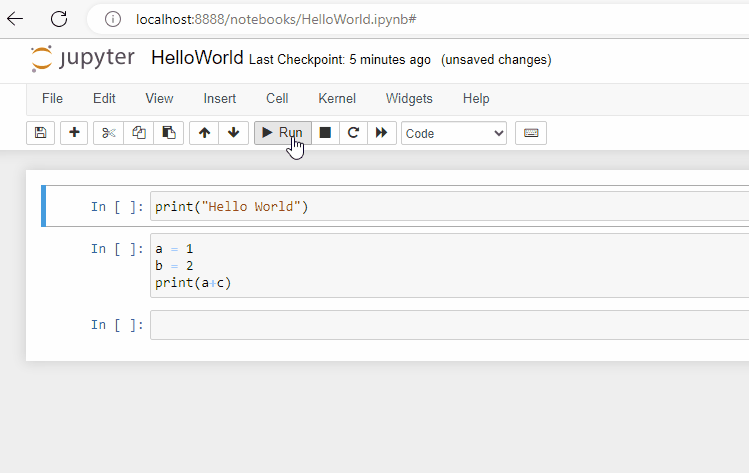
Task: Copy selected cells using the toolbar icon
Action: tap(139, 133)
